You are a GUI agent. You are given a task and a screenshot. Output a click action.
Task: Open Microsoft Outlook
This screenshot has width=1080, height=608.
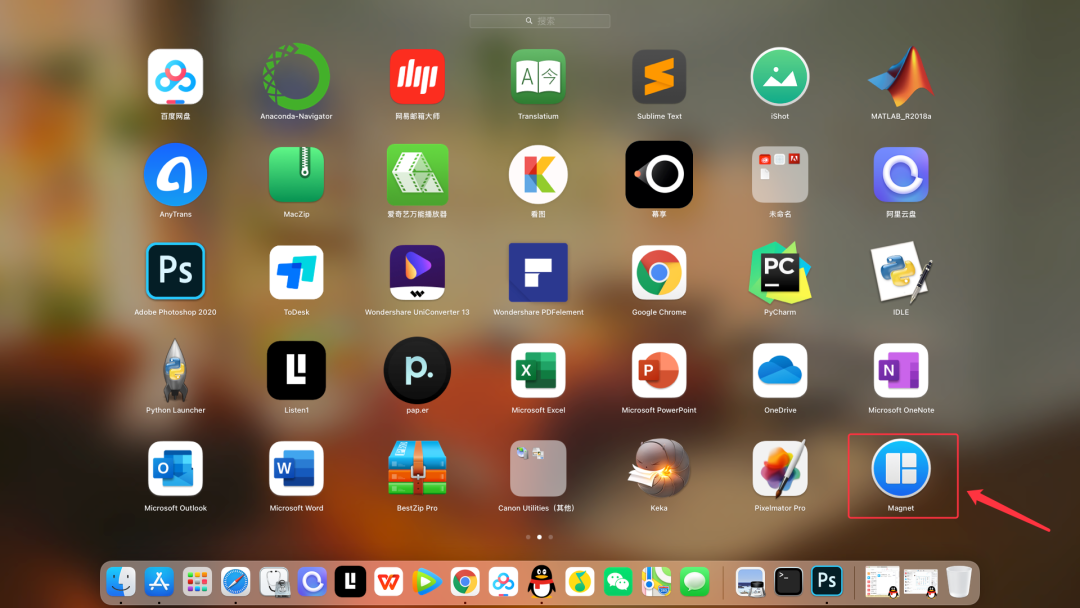[175, 468]
